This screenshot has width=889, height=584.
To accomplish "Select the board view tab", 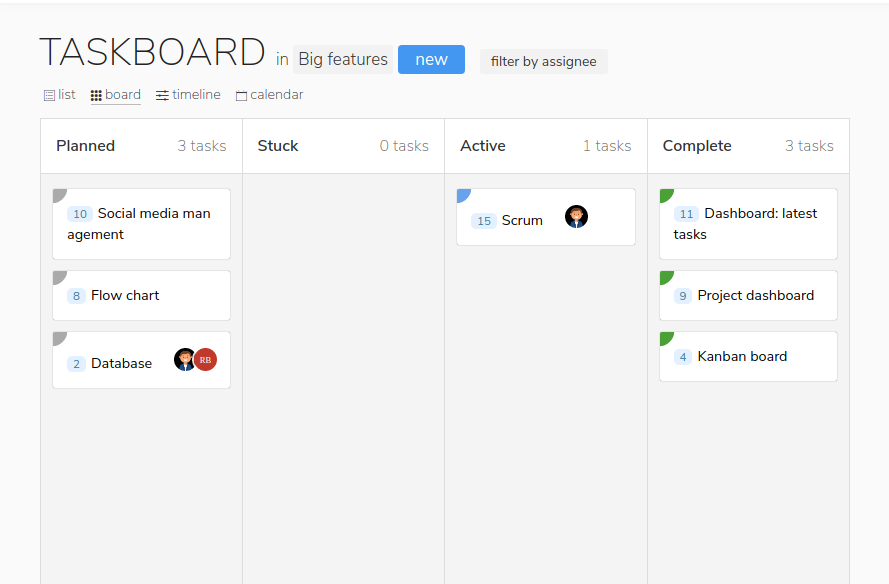I will pyautogui.click(x=116, y=95).
